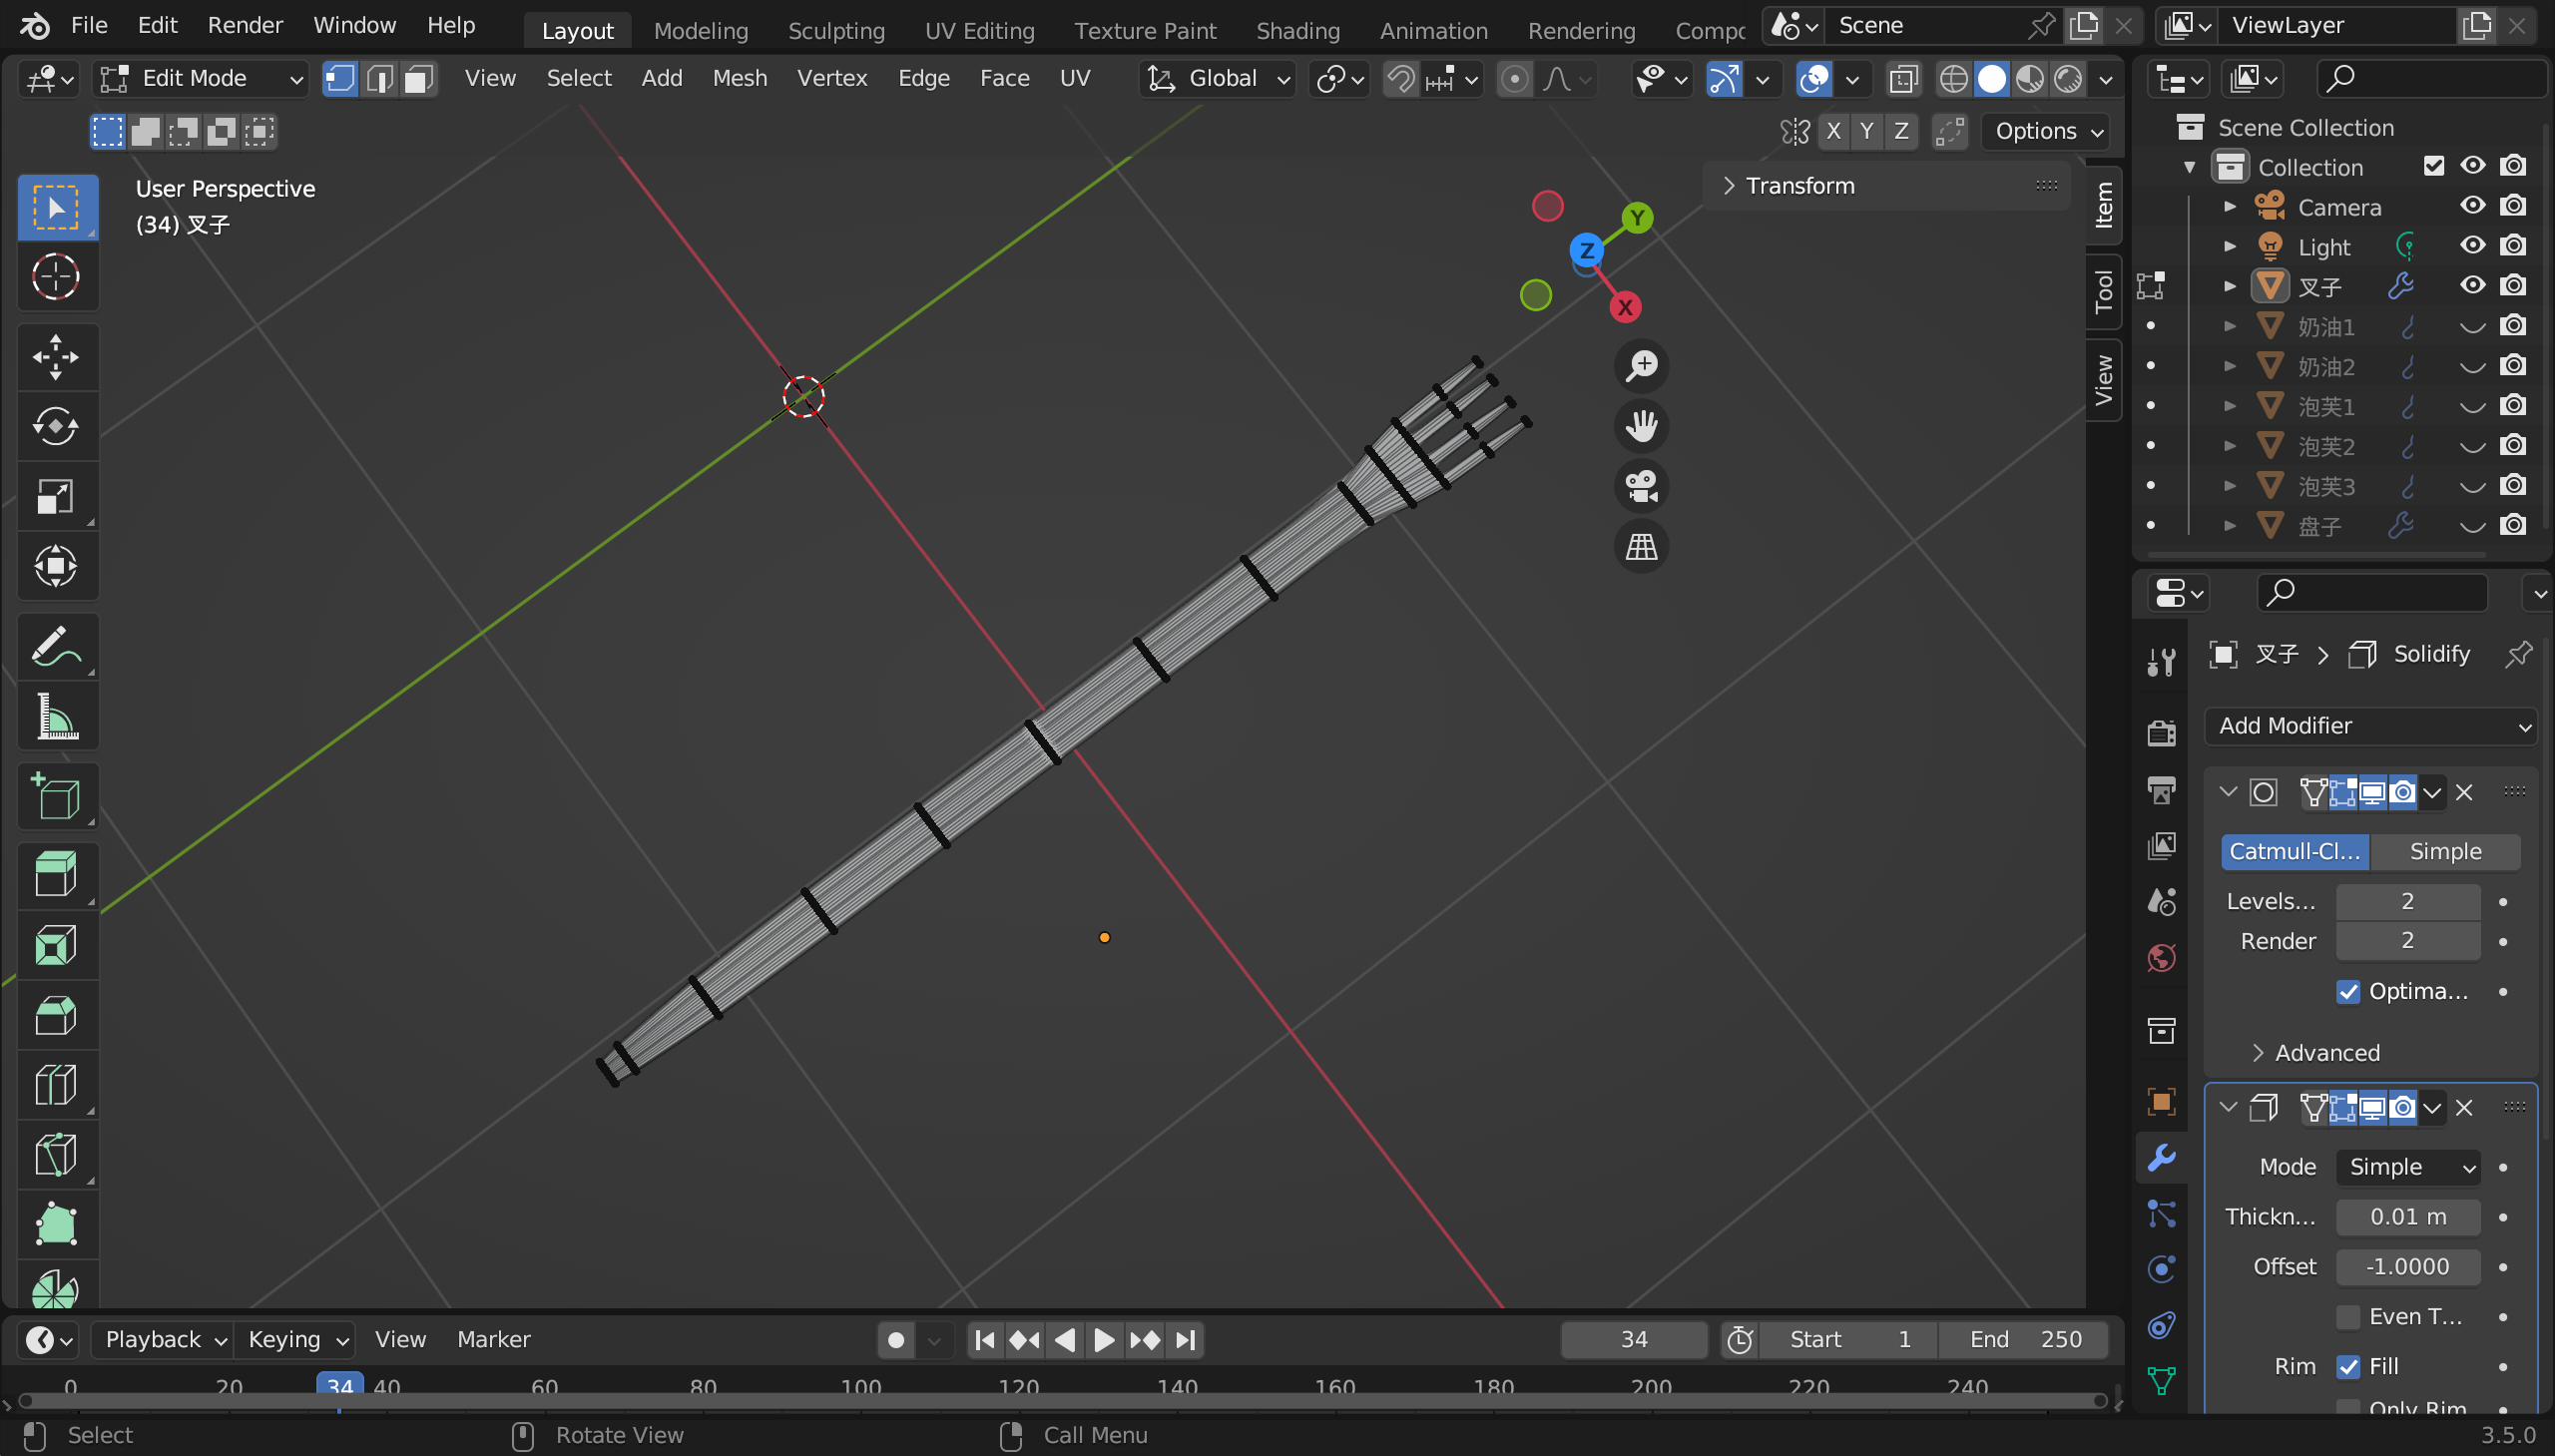Select the Poly Build tool

click(x=56, y=1226)
